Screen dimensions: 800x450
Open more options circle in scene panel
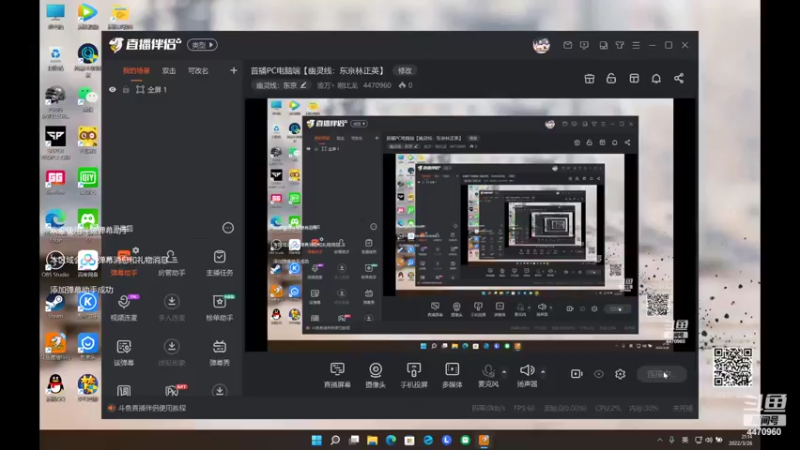[228, 228]
